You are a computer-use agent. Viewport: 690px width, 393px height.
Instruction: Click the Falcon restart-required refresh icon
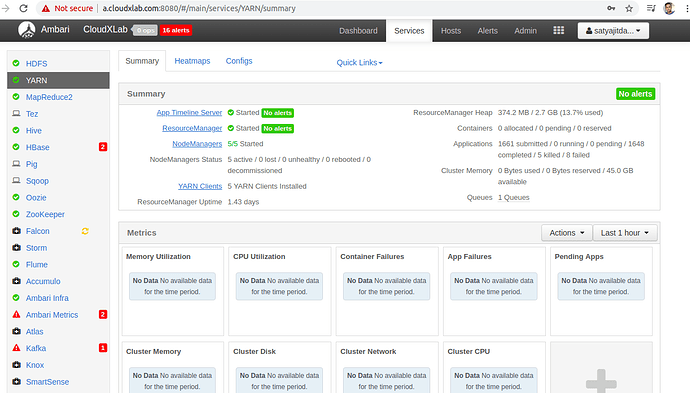pos(85,231)
